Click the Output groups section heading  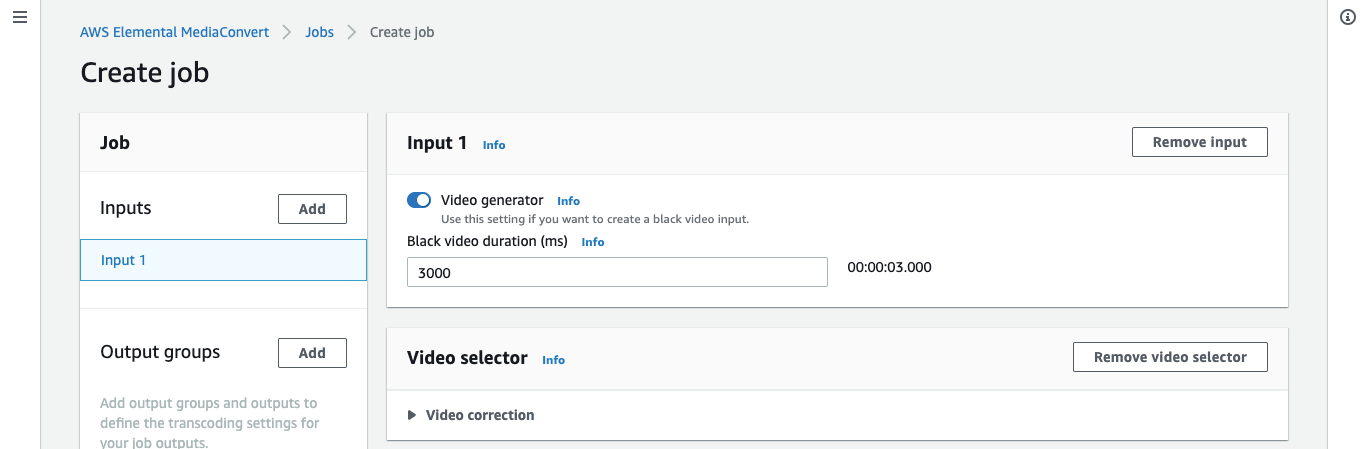160,352
